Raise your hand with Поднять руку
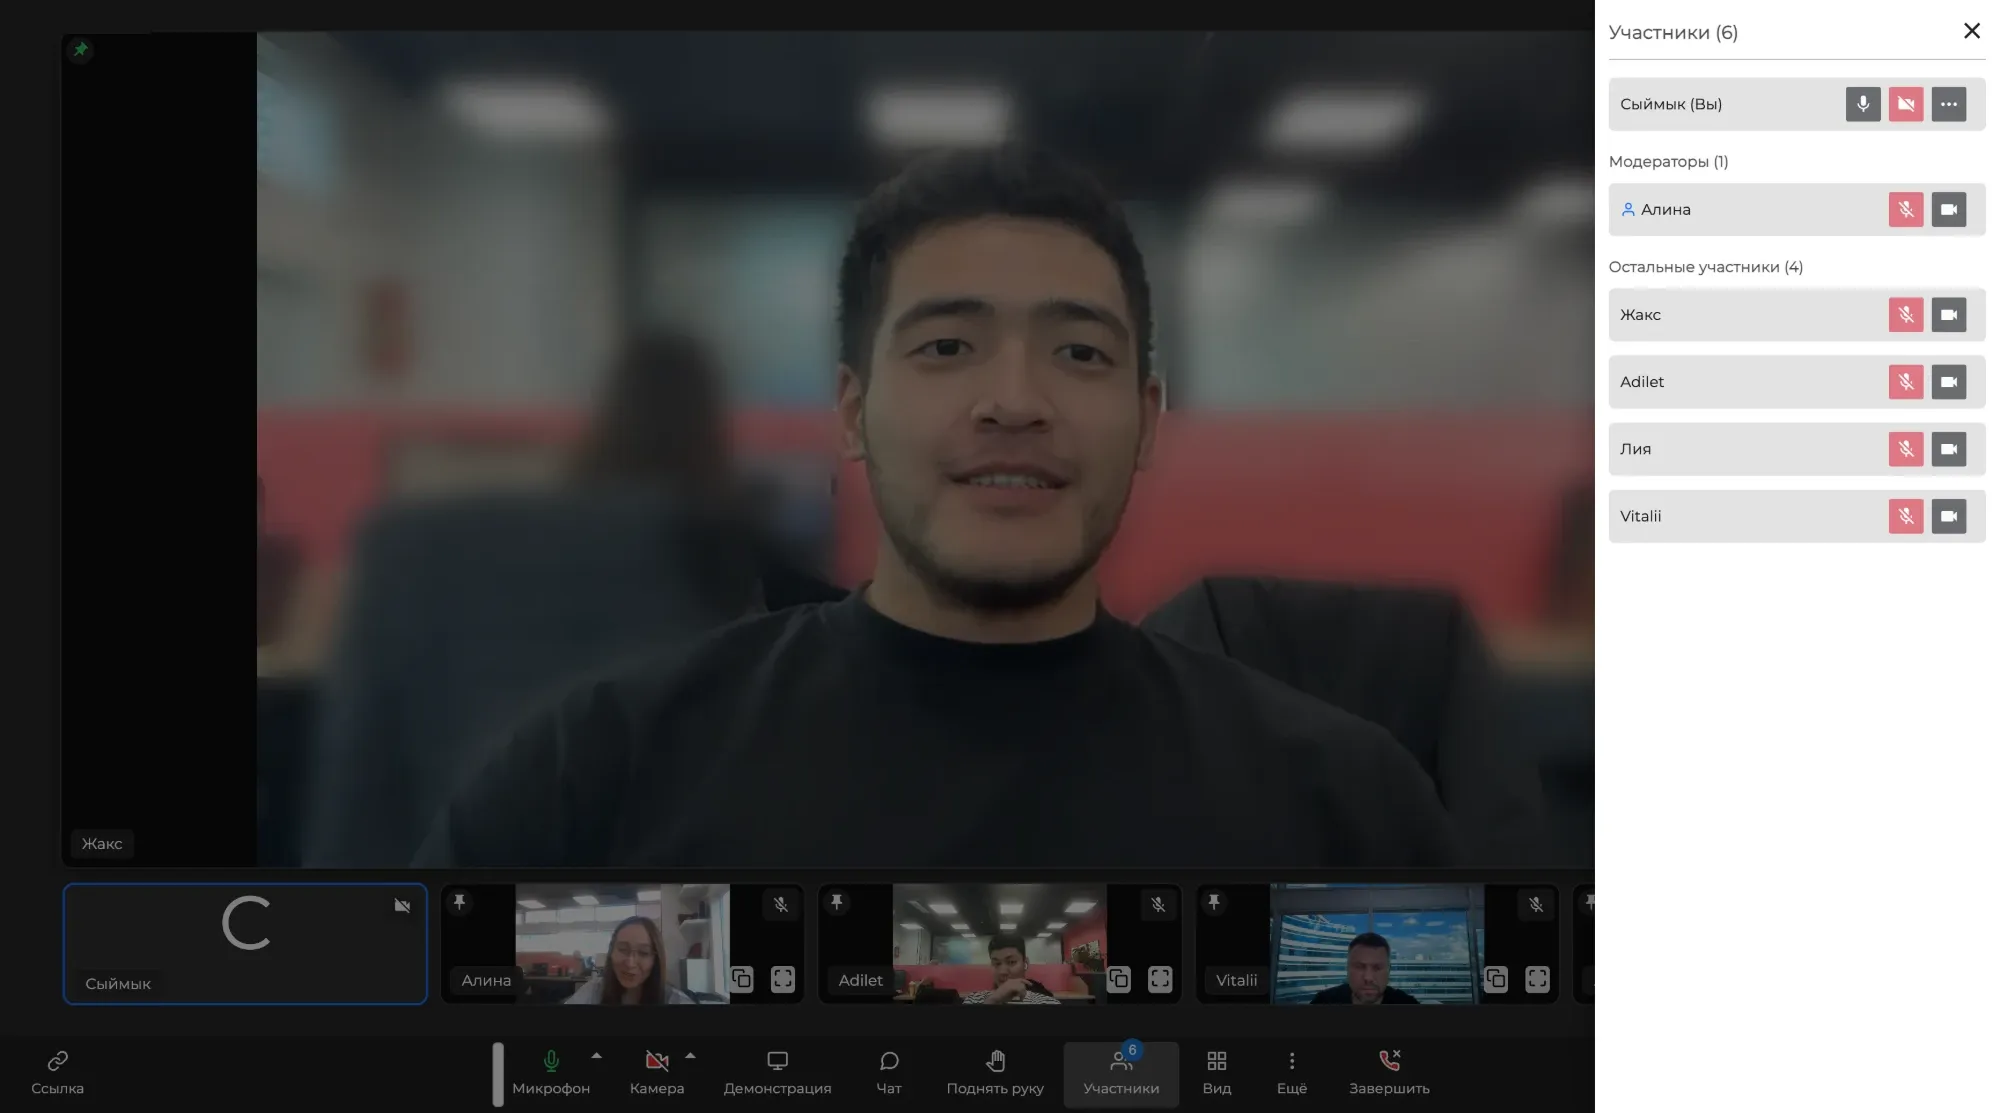This screenshot has width=2000, height=1113. click(x=995, y=1073)
